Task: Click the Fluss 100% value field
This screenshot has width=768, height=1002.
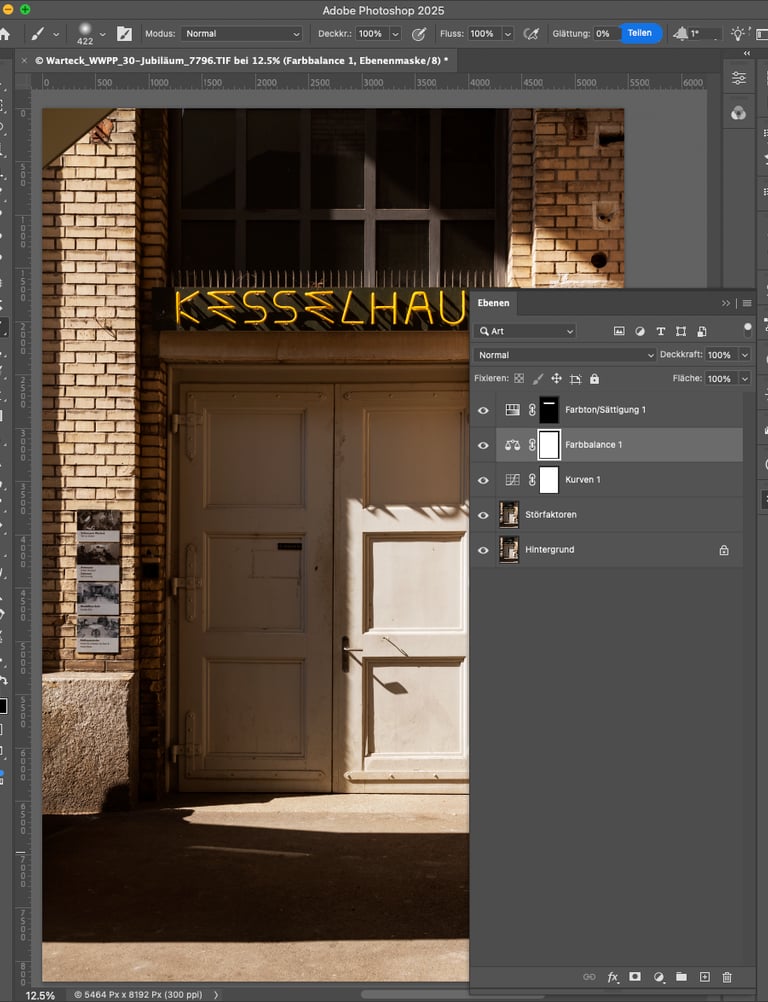Action: (x=484, y=34)
